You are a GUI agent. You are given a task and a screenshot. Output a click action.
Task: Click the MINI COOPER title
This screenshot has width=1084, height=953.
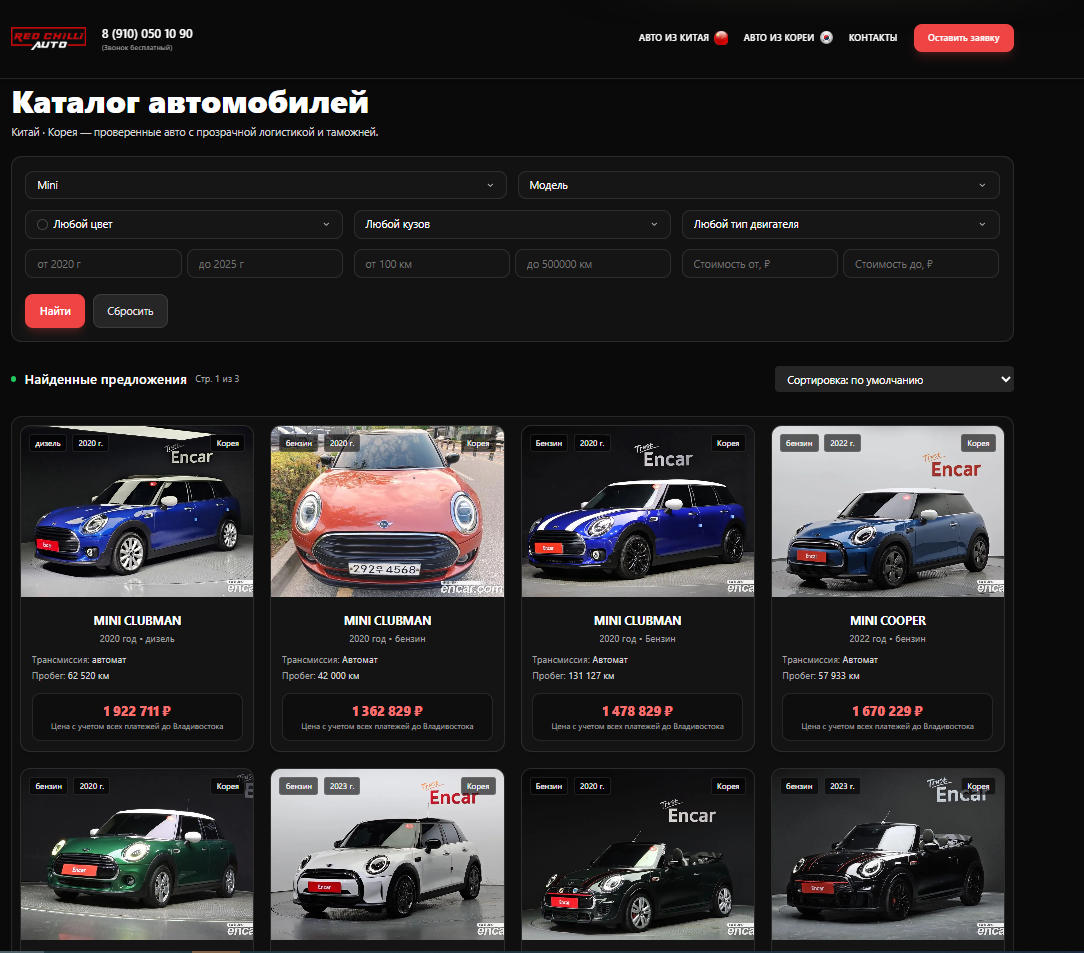(888, 621)
